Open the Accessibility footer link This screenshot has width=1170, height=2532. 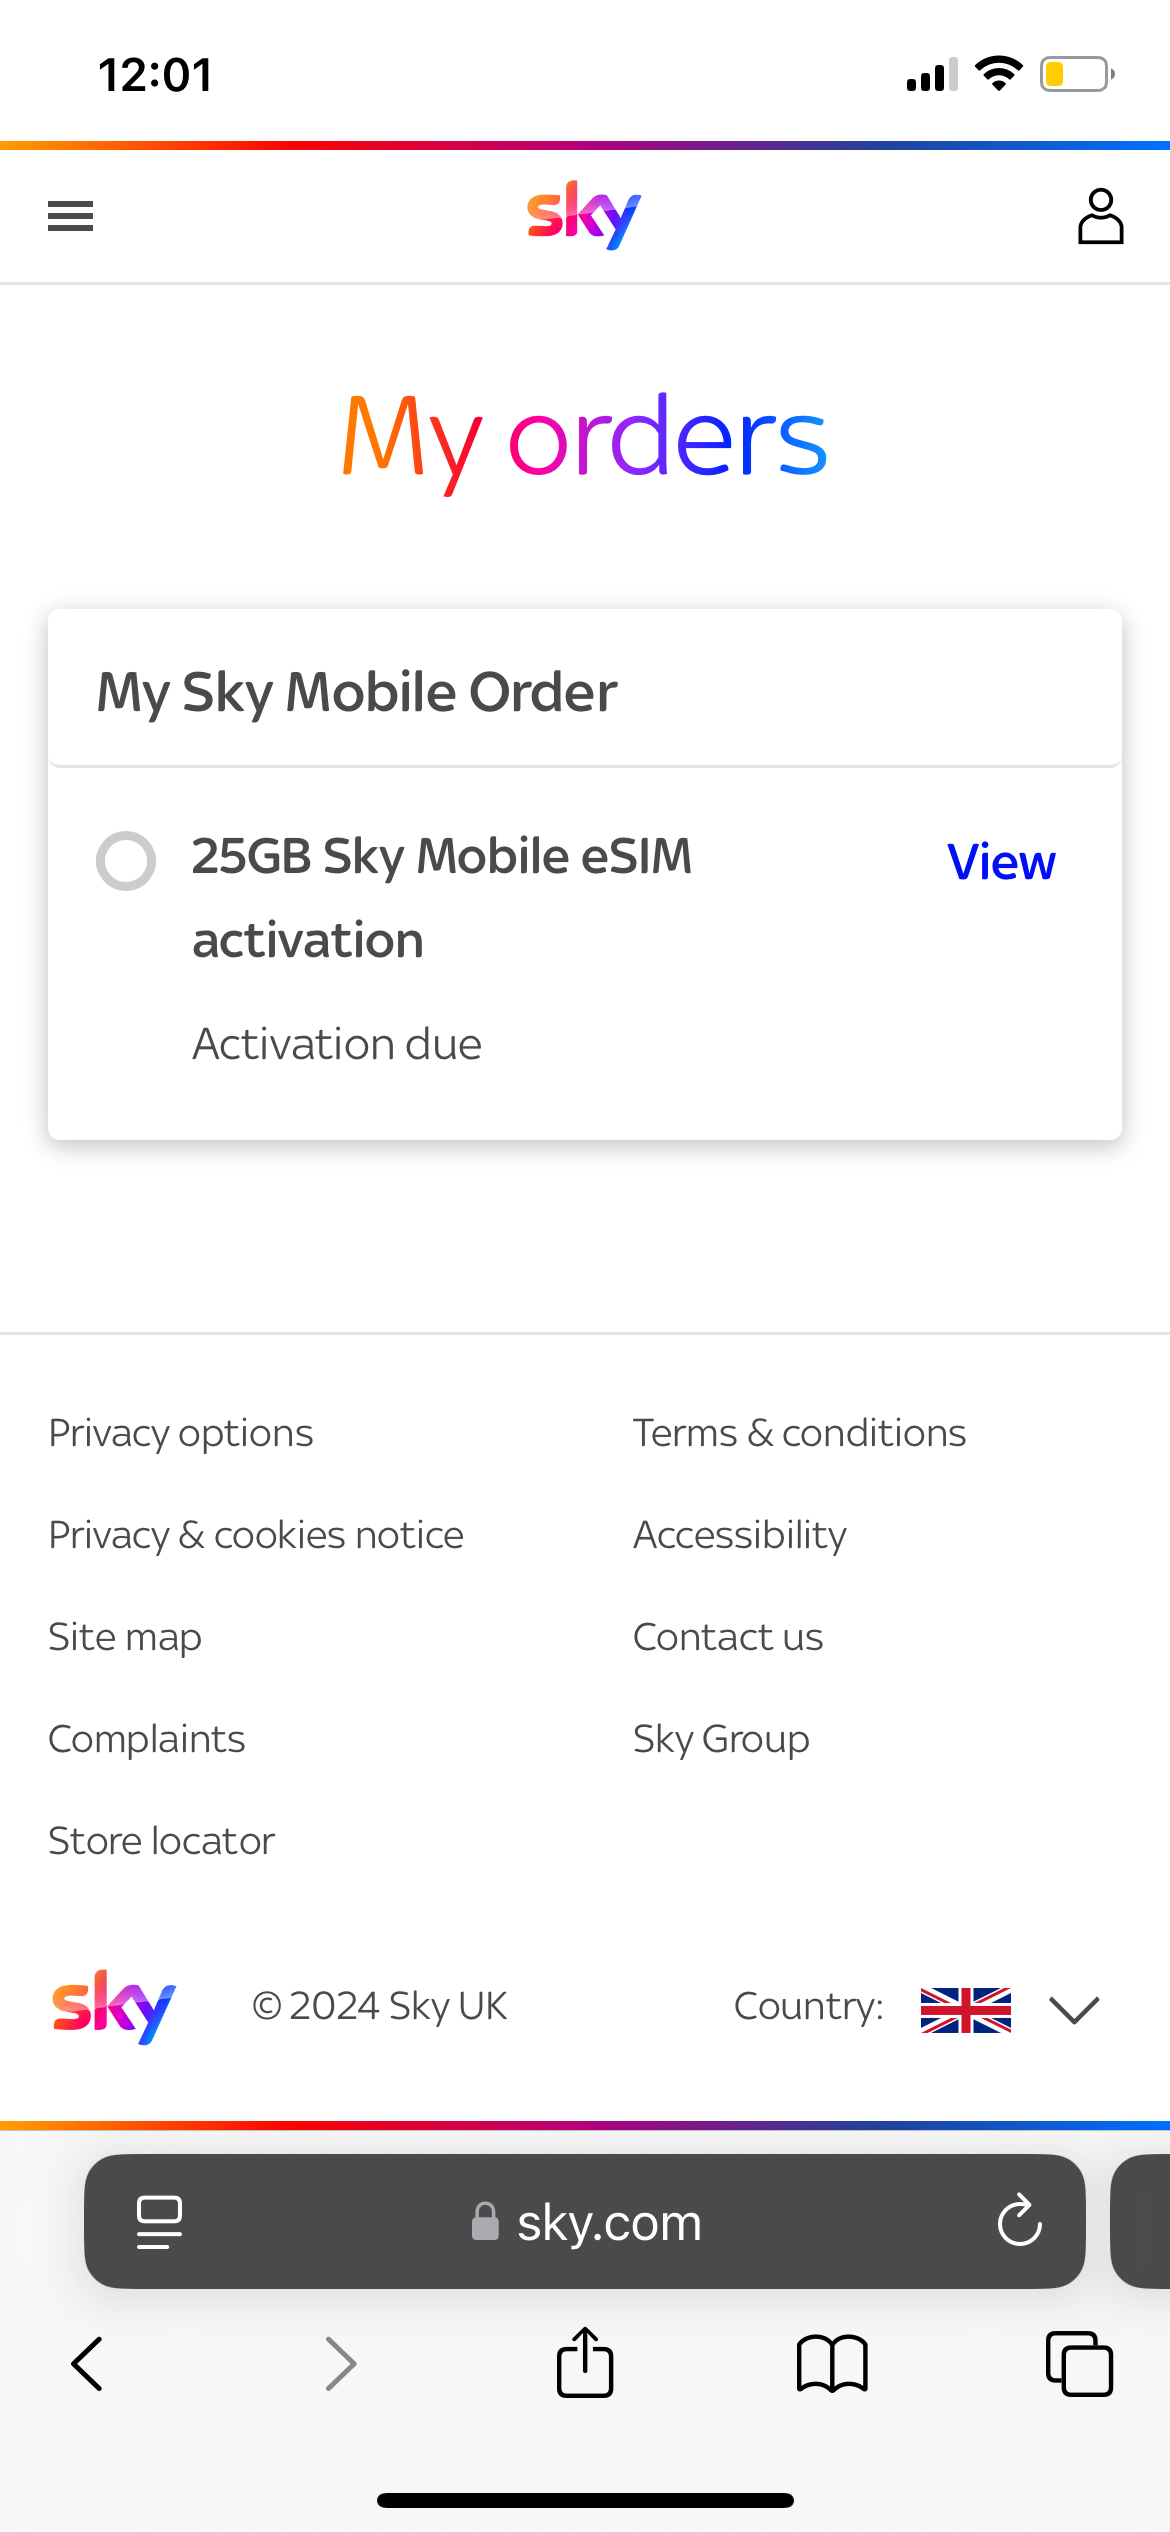tap(740, 1535)
